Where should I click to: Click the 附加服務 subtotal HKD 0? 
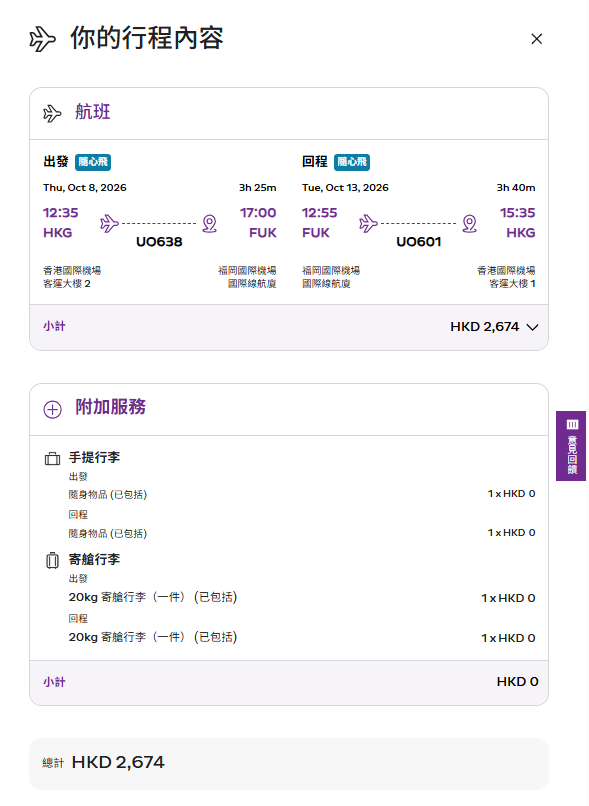tap(517, 682)
